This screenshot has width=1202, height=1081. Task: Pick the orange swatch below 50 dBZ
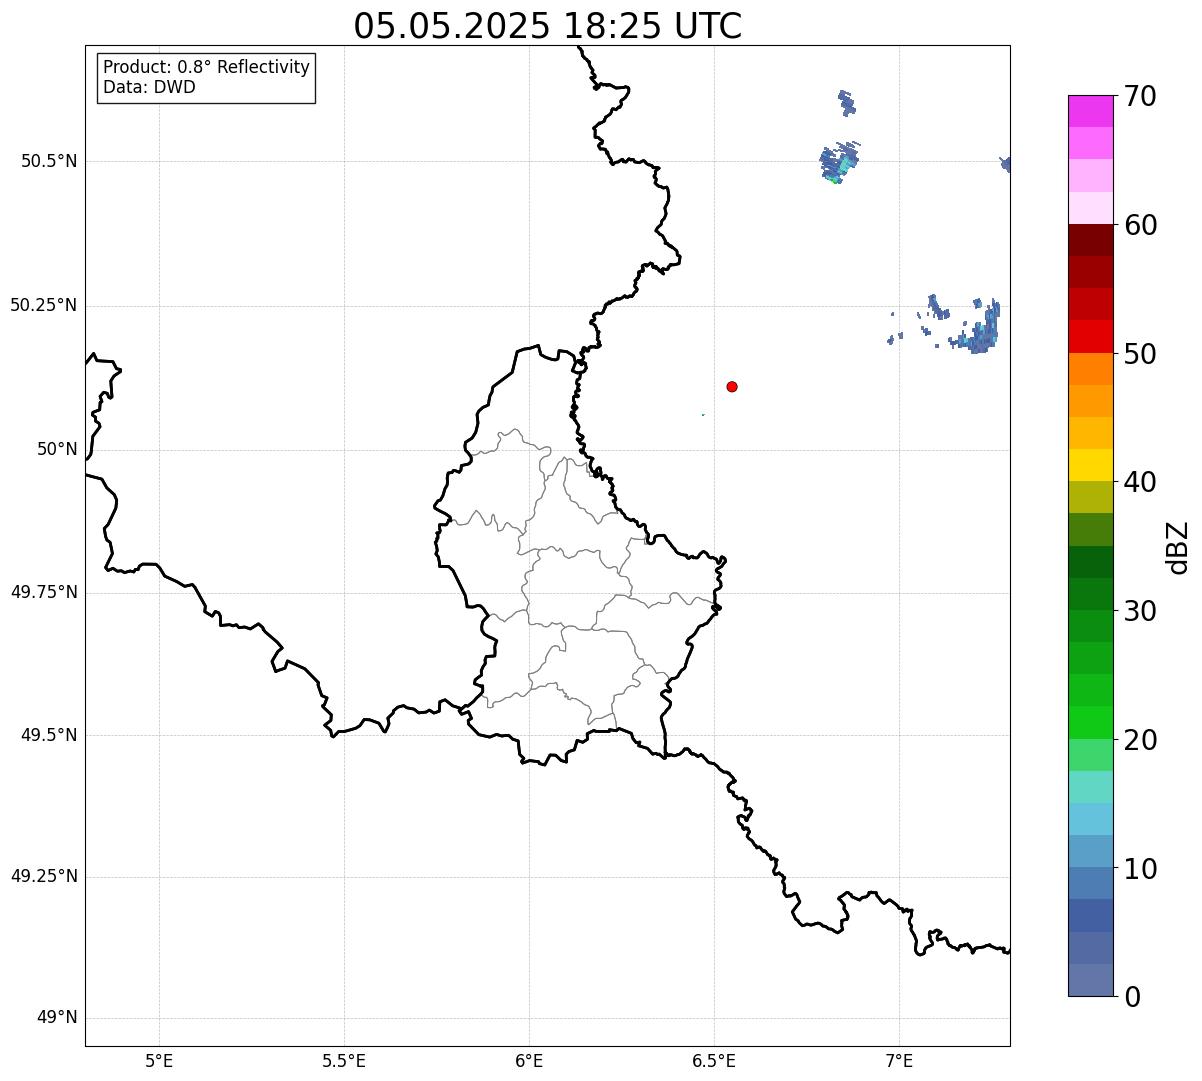1090,369
